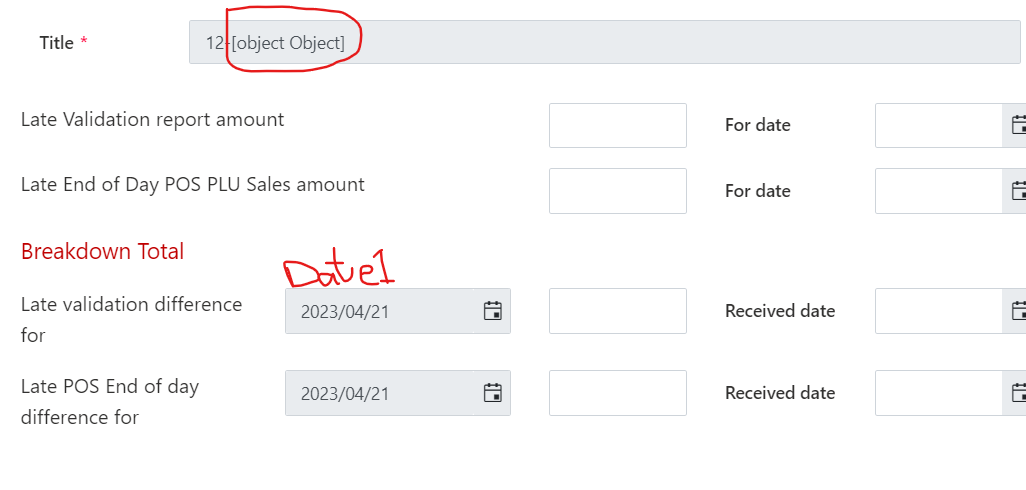
Task: Click the Title field showing 12-[object Object]
Action: 600,43
